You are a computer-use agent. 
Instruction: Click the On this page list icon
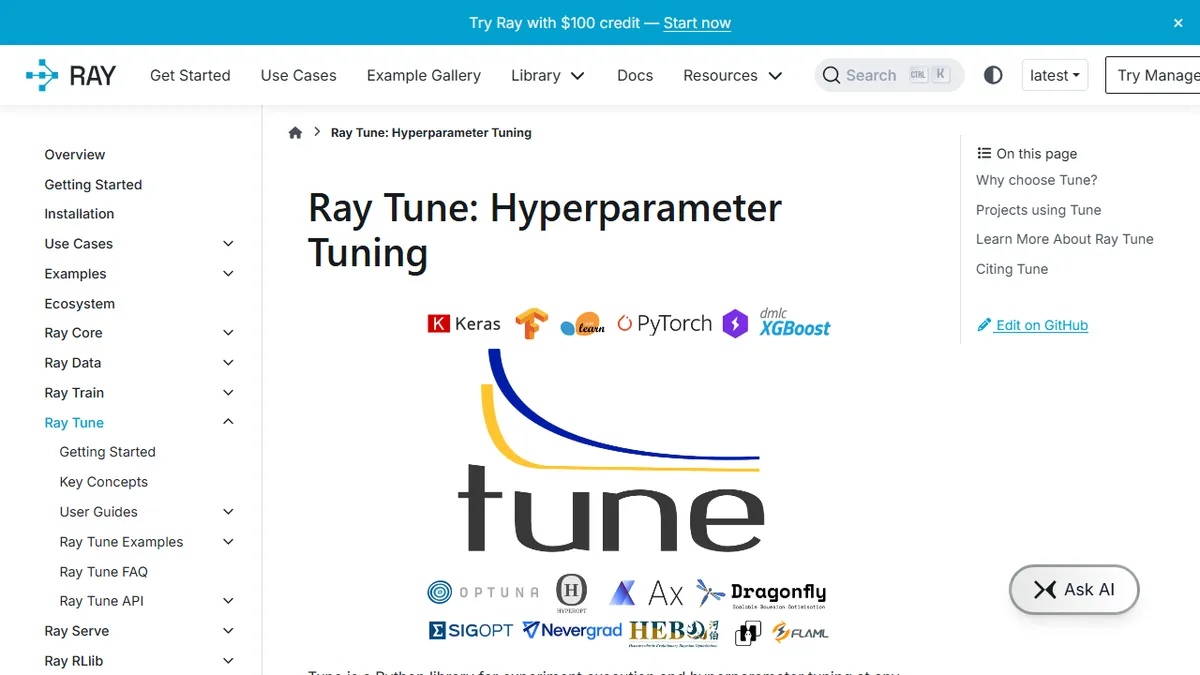pyautogui.click(x=984, y=153)
